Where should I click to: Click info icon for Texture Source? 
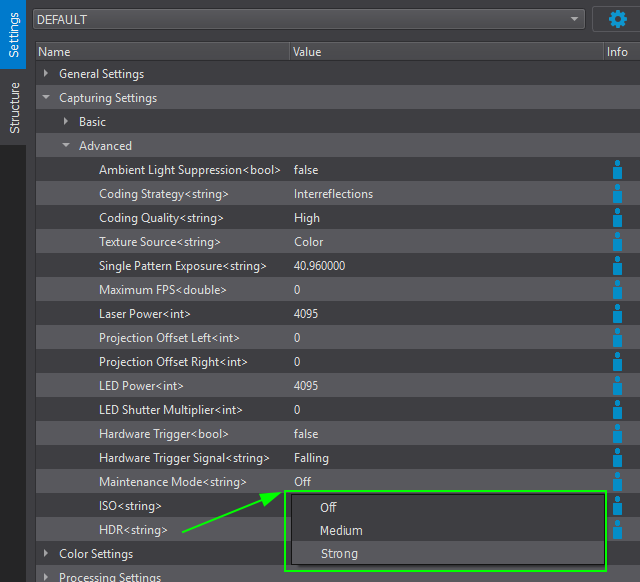pyautogui.click(x=617, y=242)
